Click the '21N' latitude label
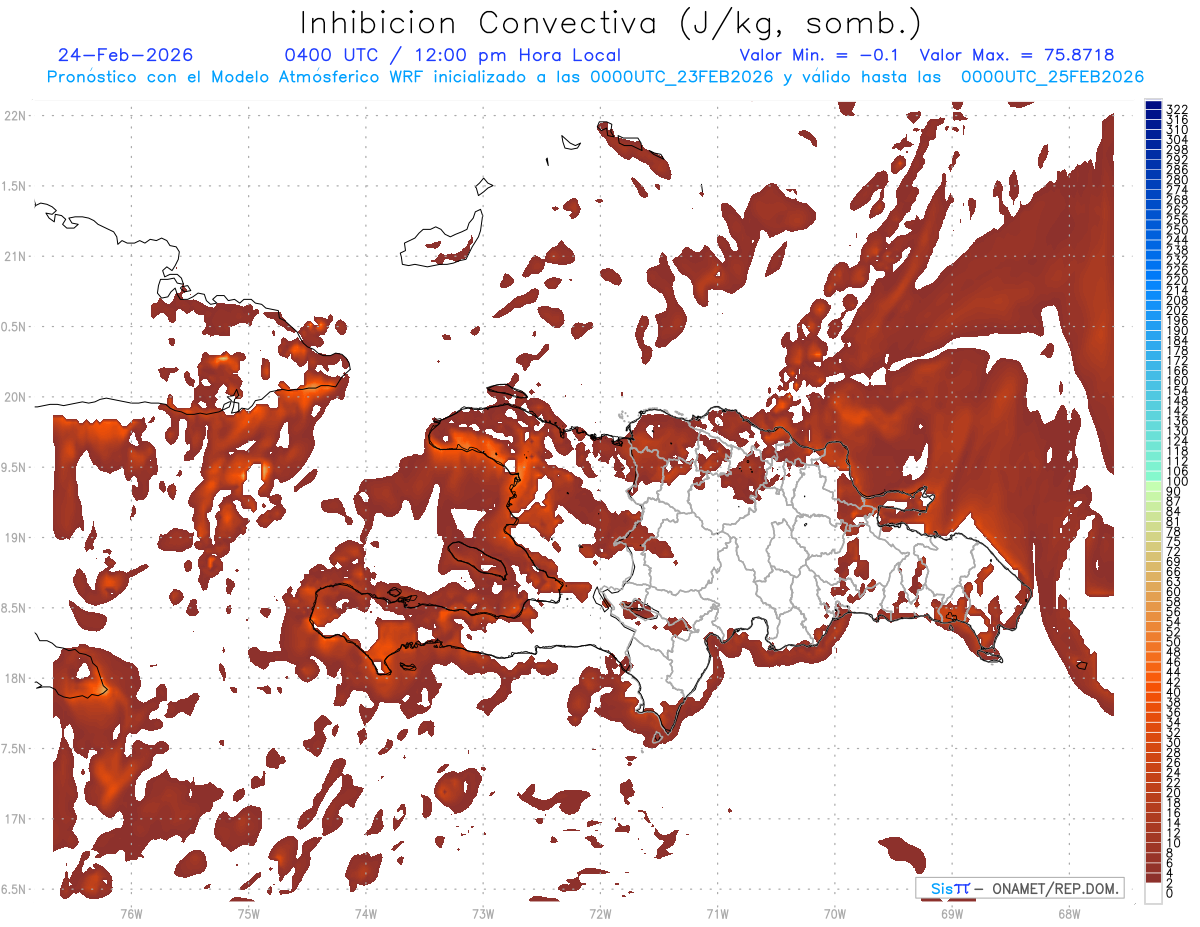1200x927 pixels. point(14,256)
